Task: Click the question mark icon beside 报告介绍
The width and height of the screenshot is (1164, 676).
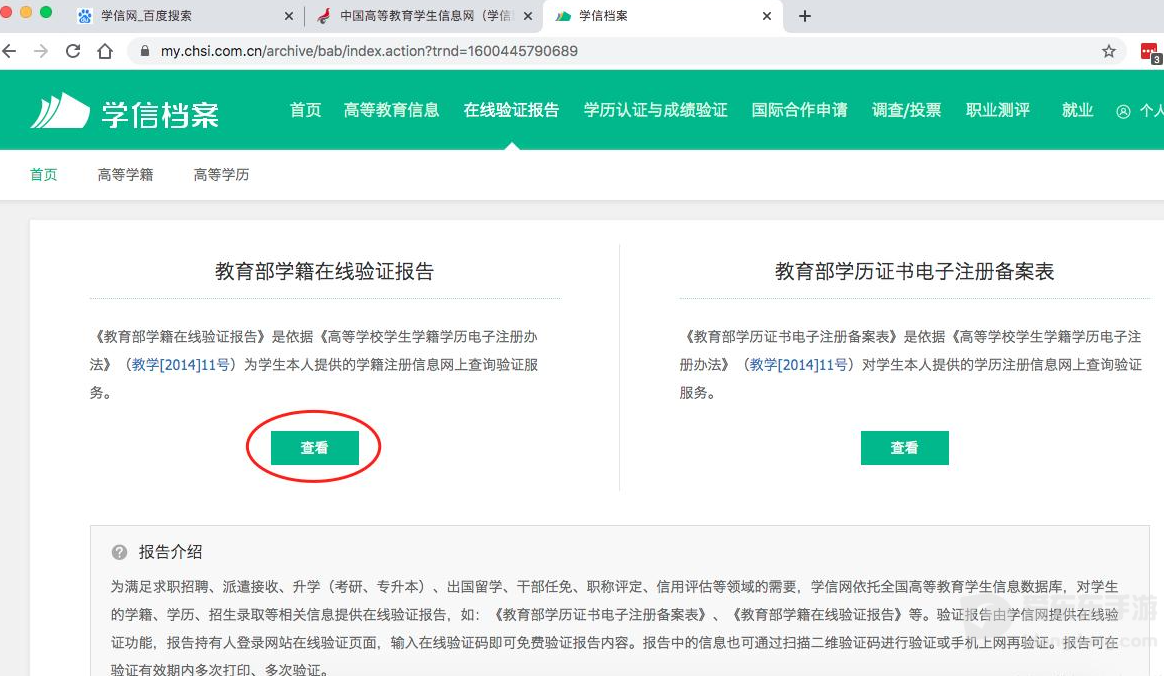Action: 119,552
